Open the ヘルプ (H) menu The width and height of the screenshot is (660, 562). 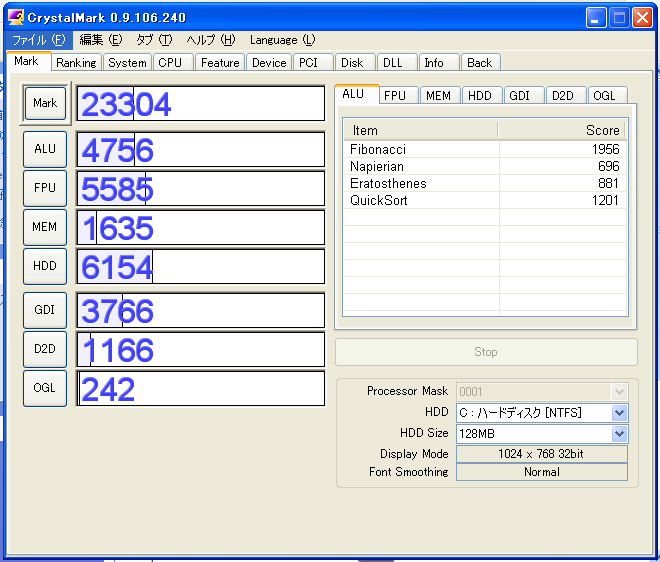coord(211,40)
